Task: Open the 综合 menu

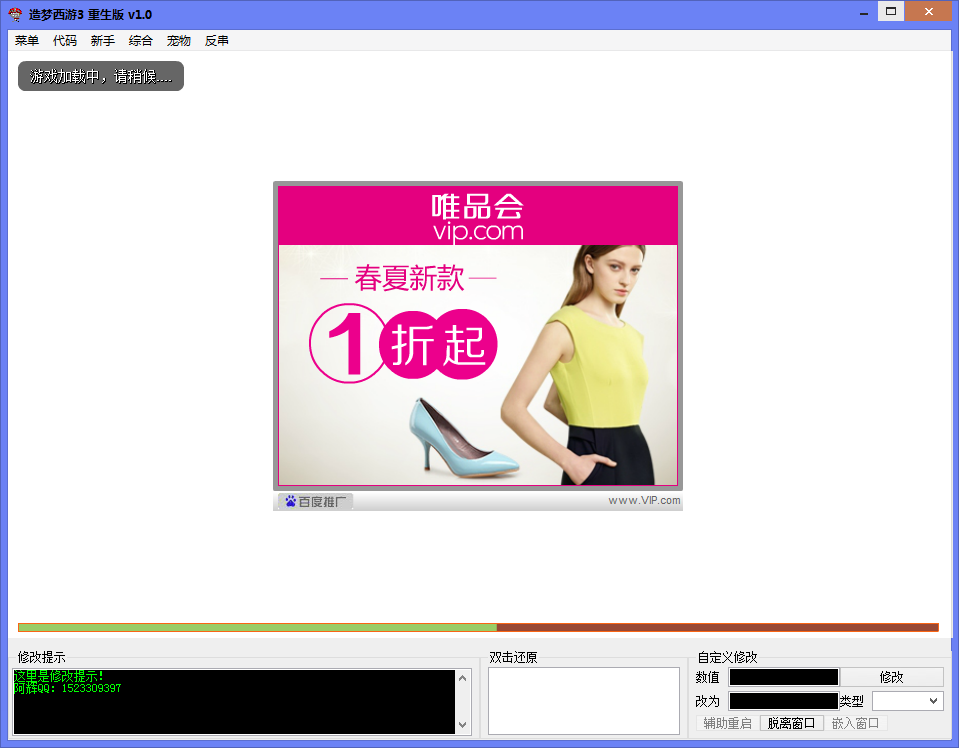Action: pyautogui.click(x=141, y=41)
